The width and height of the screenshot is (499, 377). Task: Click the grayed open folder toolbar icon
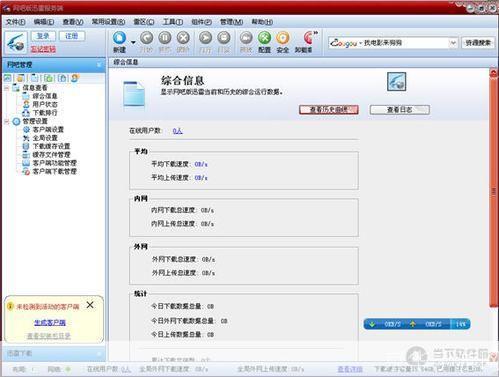[x=224, y=38]
